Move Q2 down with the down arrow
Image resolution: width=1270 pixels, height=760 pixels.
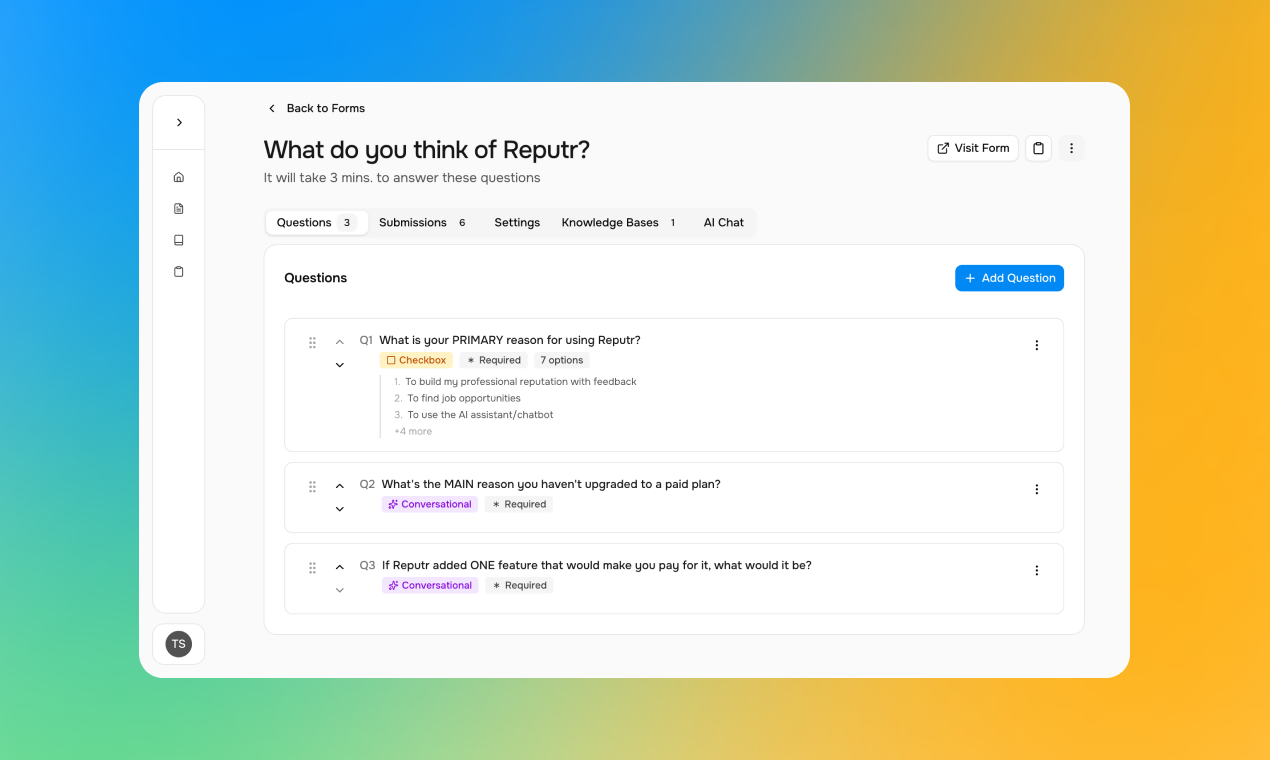[x=339, y=509]
